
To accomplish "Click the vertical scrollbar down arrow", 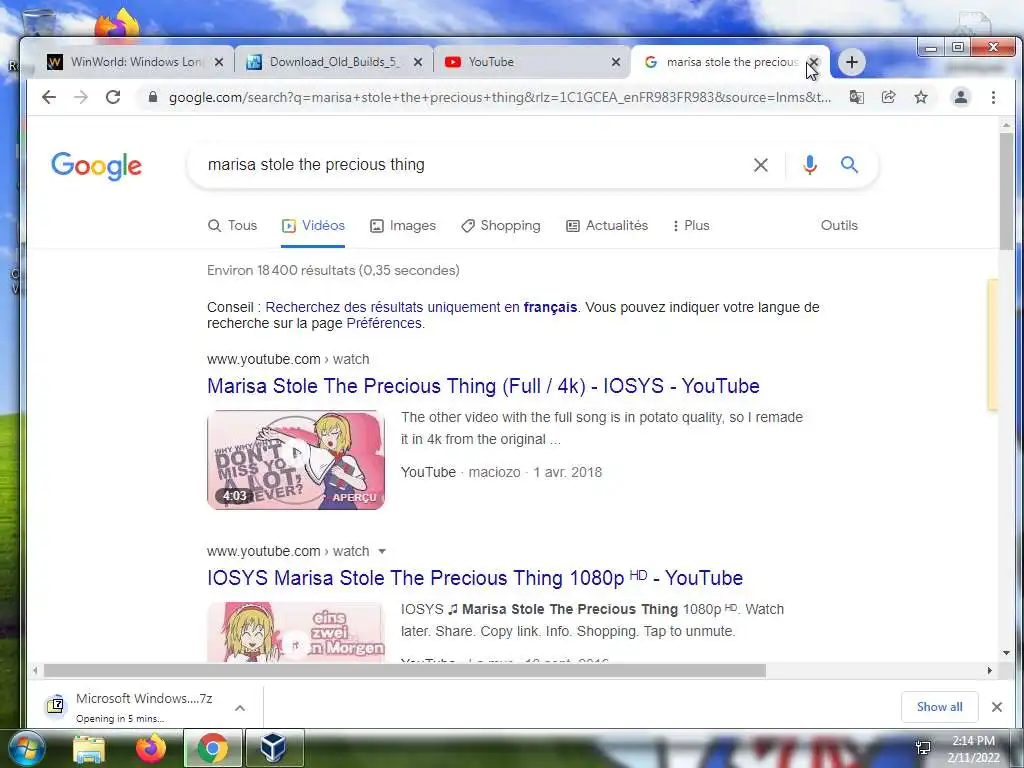I will (x=1006, y=652).
